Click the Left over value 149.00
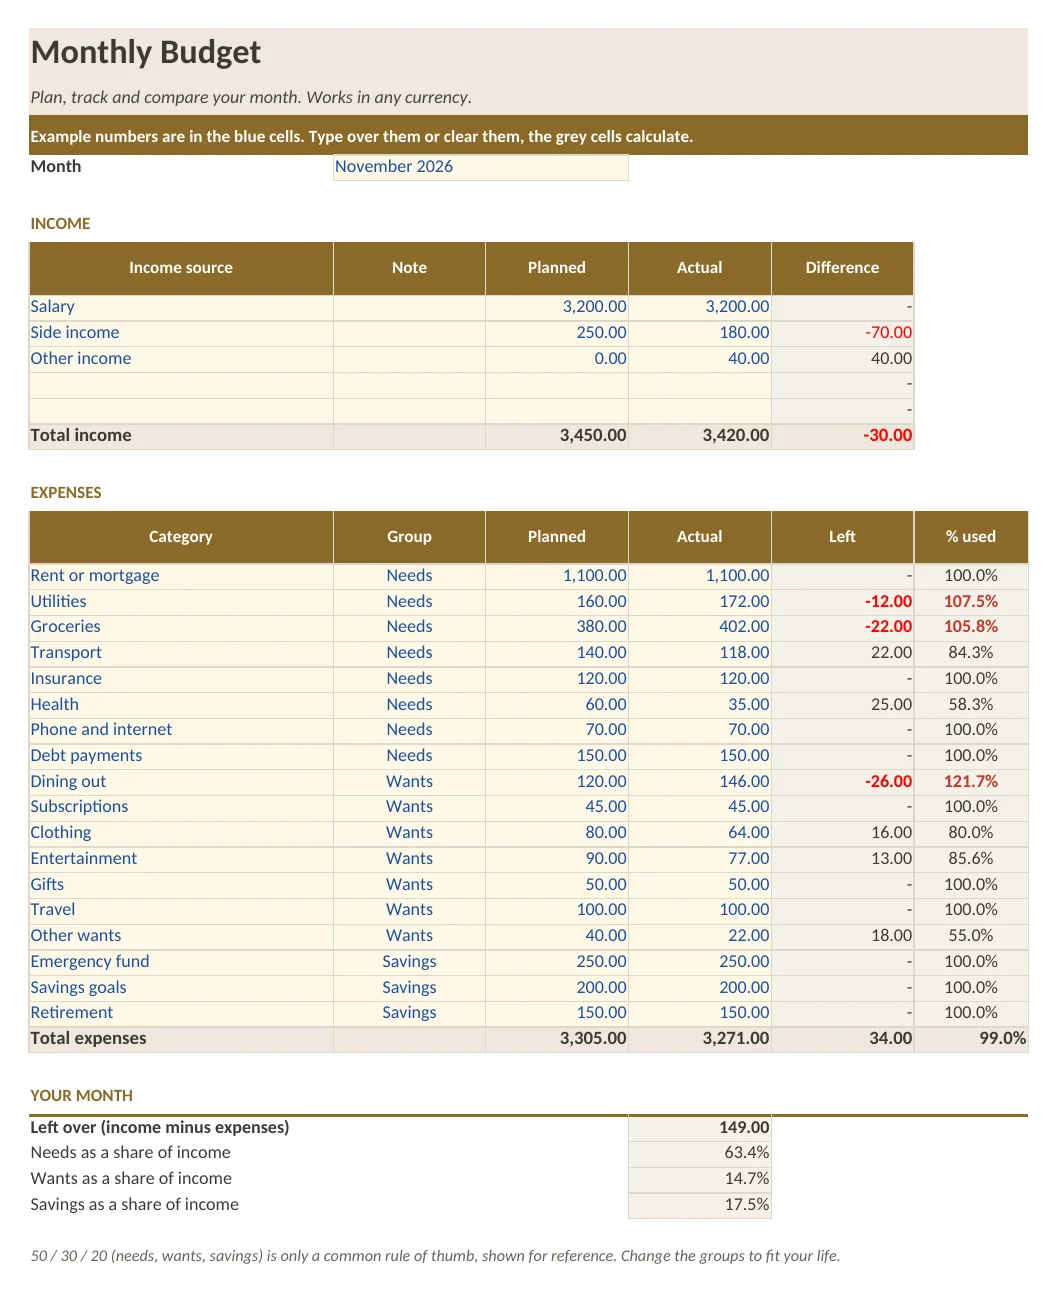The height and width of the screenshot is (1292, 1057). tap(700, 1128)
